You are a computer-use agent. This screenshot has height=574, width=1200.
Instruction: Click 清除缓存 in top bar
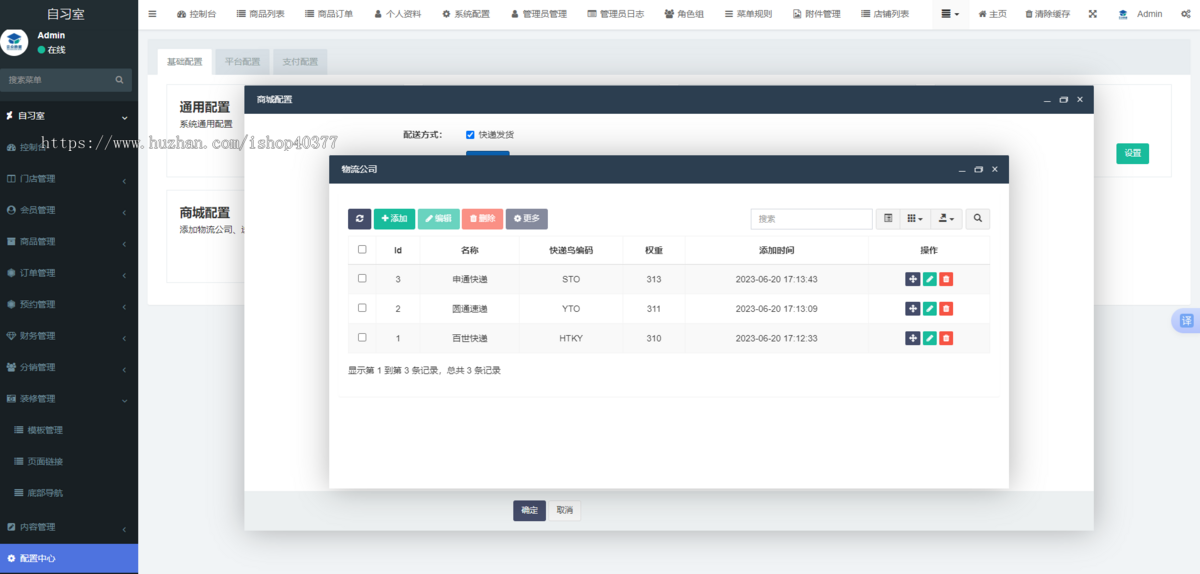pos(1046,14)
